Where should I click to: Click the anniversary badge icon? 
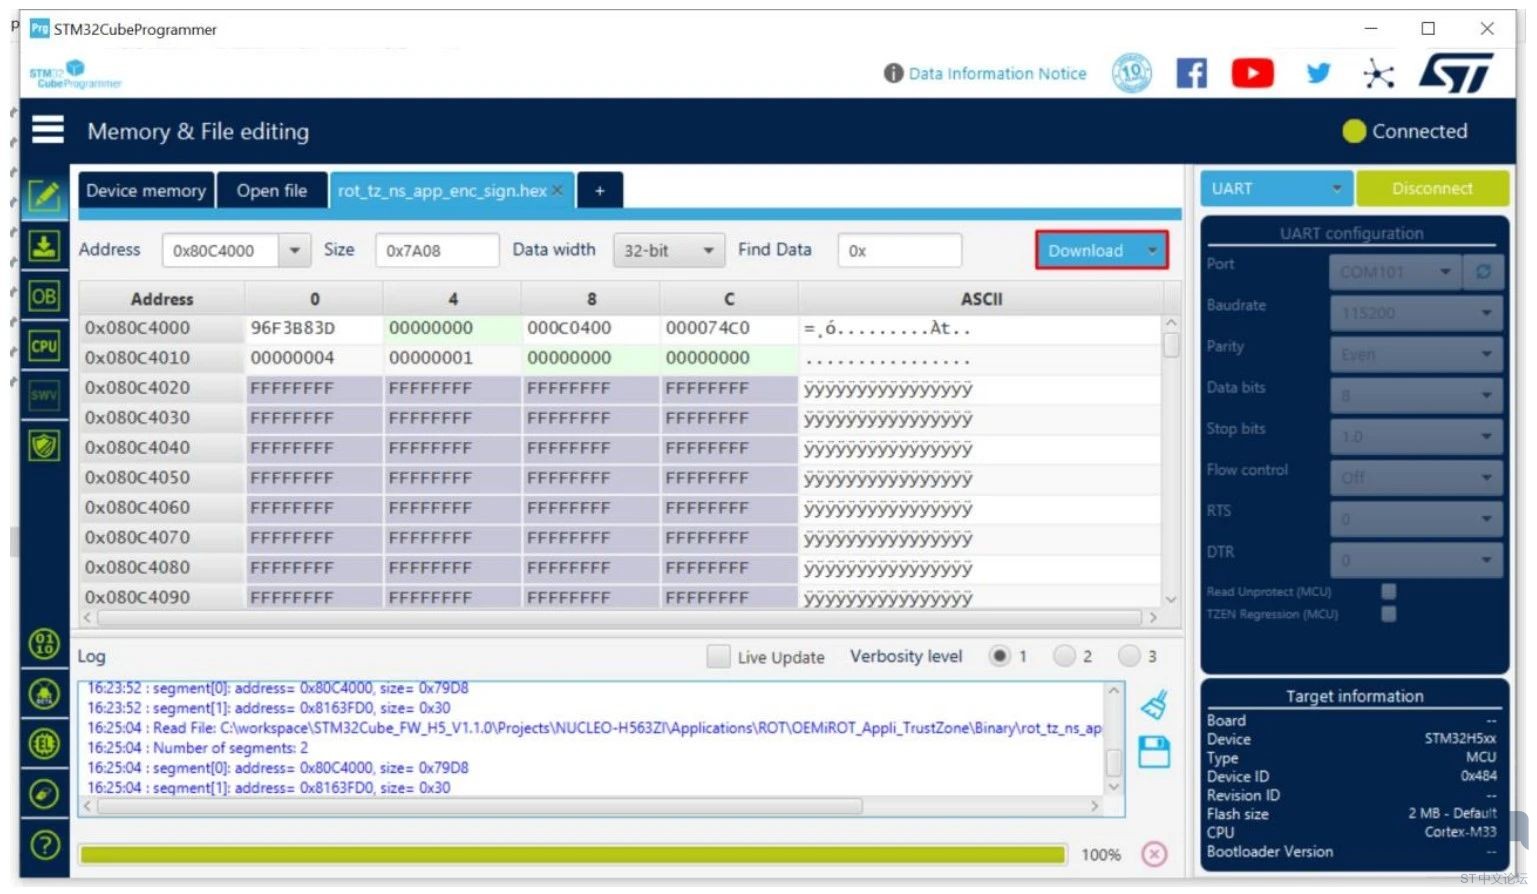[1132, 73]
